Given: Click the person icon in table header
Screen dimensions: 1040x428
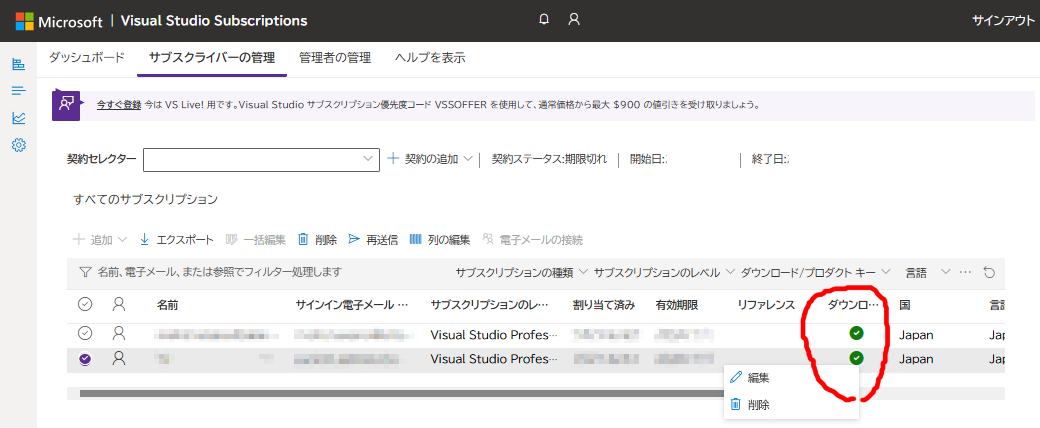Looking at the screenshot, I should click(x=119, y=305).
